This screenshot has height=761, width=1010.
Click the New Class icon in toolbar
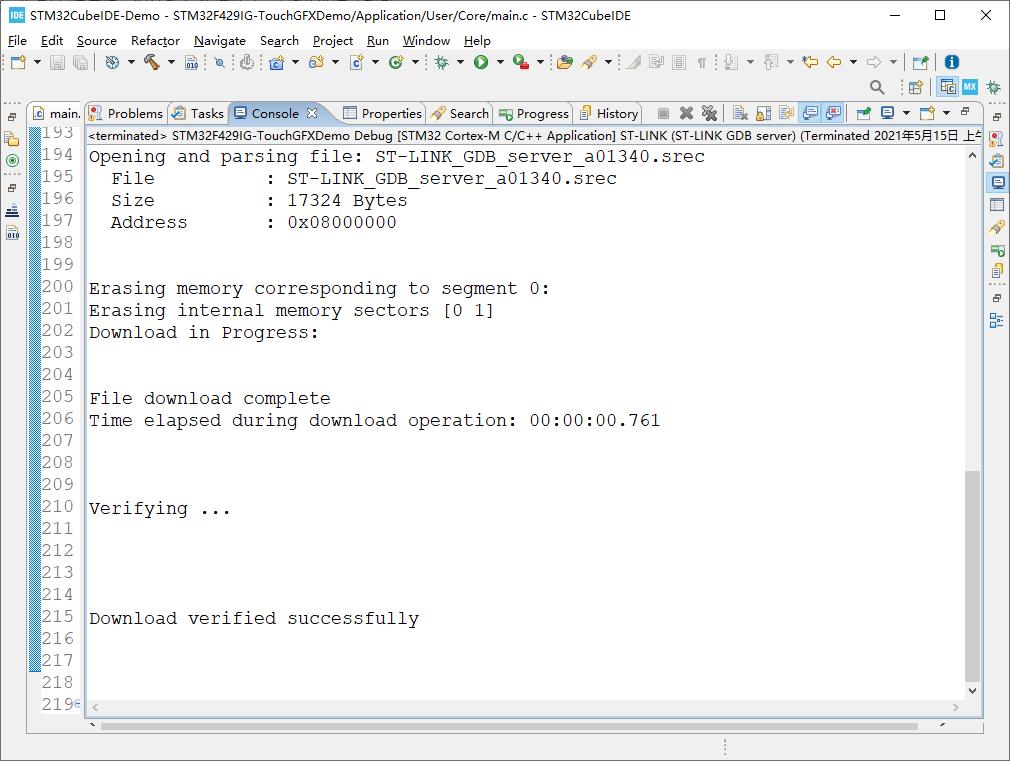coord(396,62)
